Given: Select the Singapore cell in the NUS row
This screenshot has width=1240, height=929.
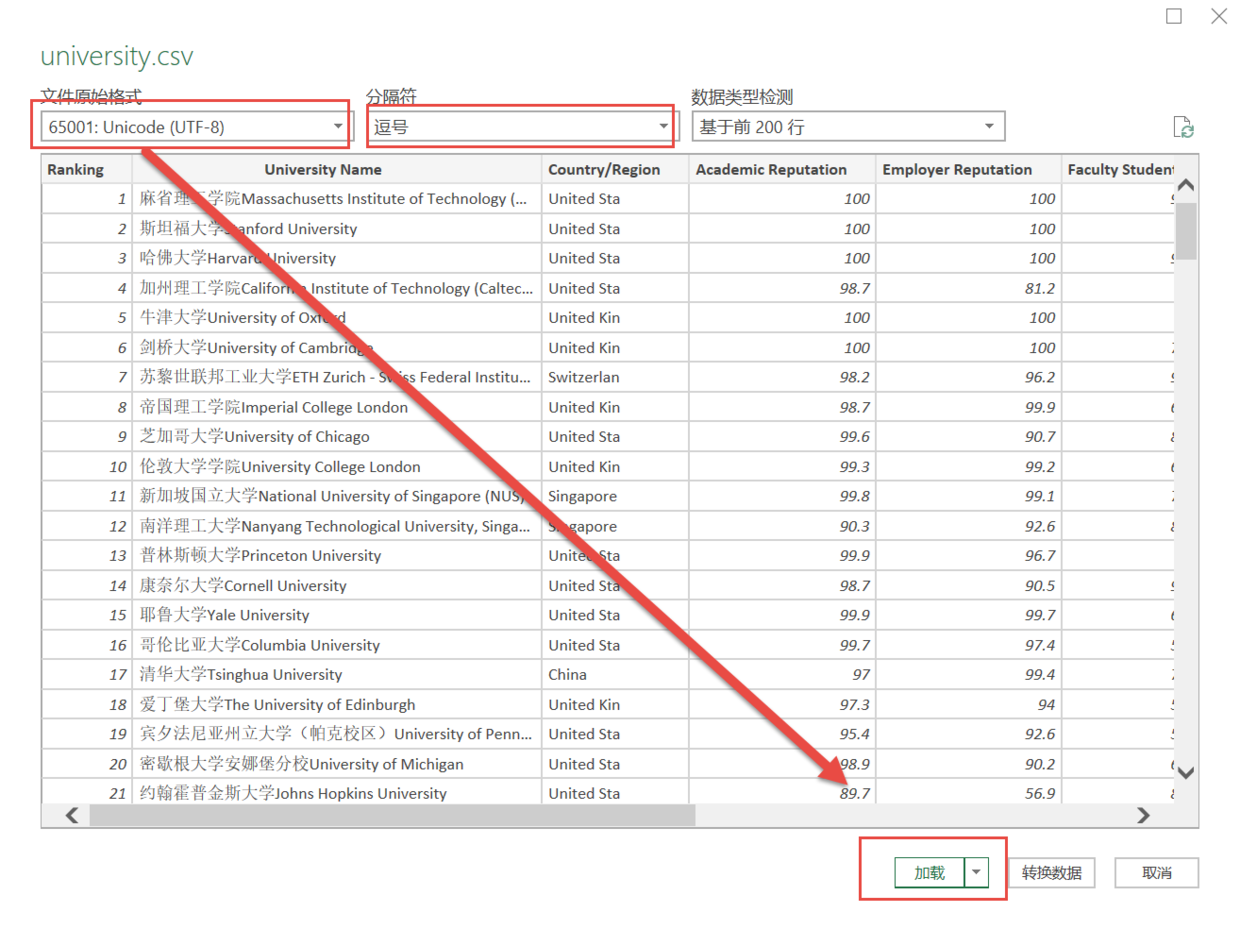Looking at the screenshot, I should pos(616,496).
